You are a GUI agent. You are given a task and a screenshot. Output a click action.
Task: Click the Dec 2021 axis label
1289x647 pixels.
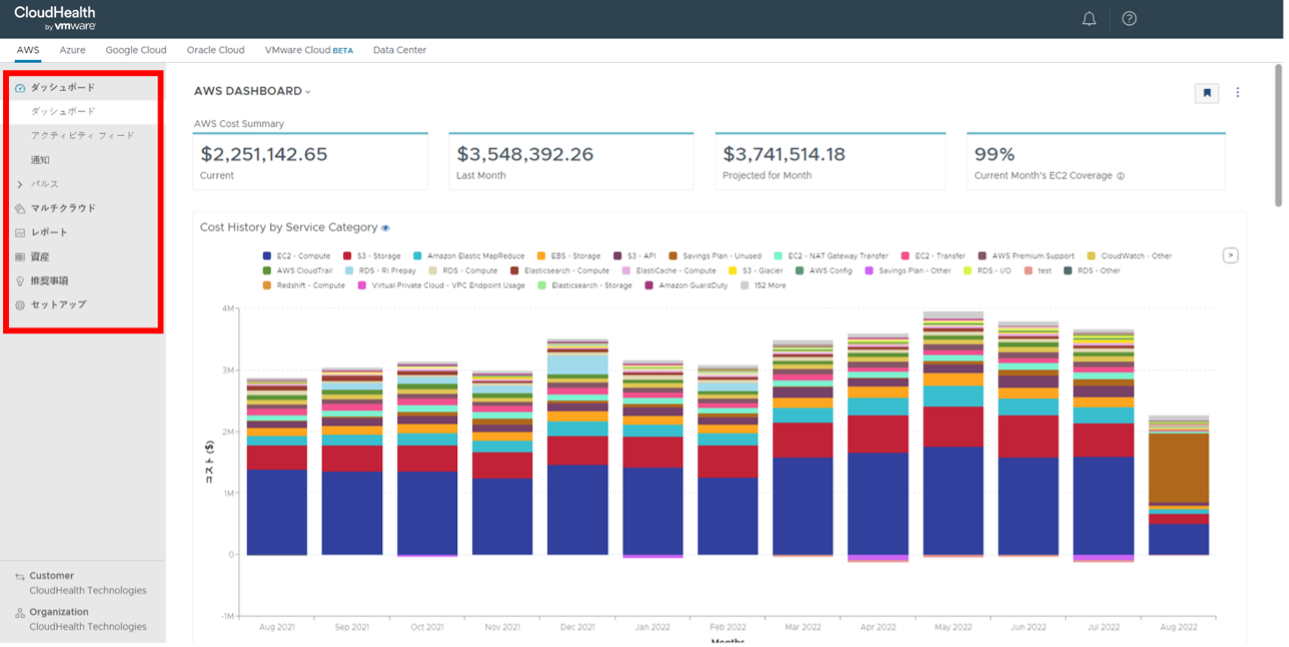pos(578,627)
